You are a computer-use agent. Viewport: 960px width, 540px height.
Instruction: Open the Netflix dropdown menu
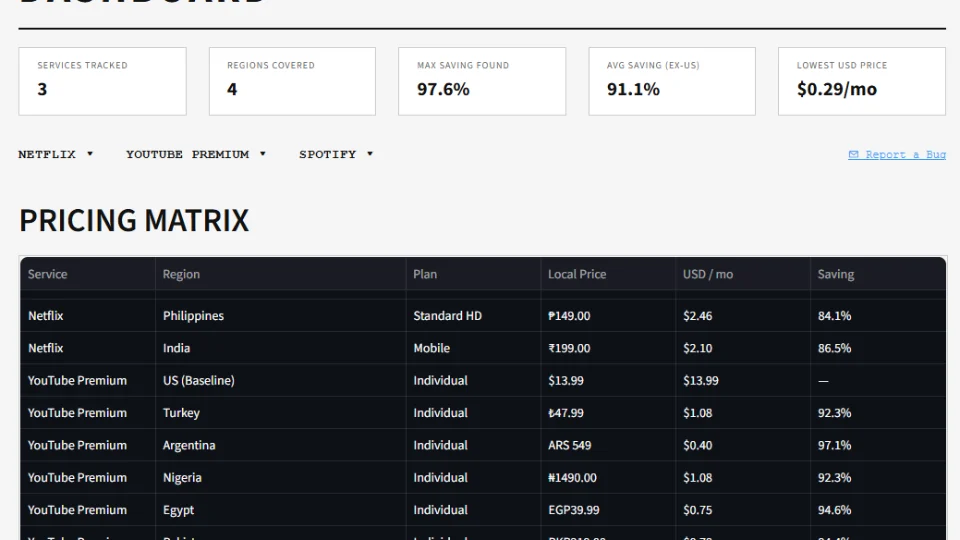[x=55, y=154]
